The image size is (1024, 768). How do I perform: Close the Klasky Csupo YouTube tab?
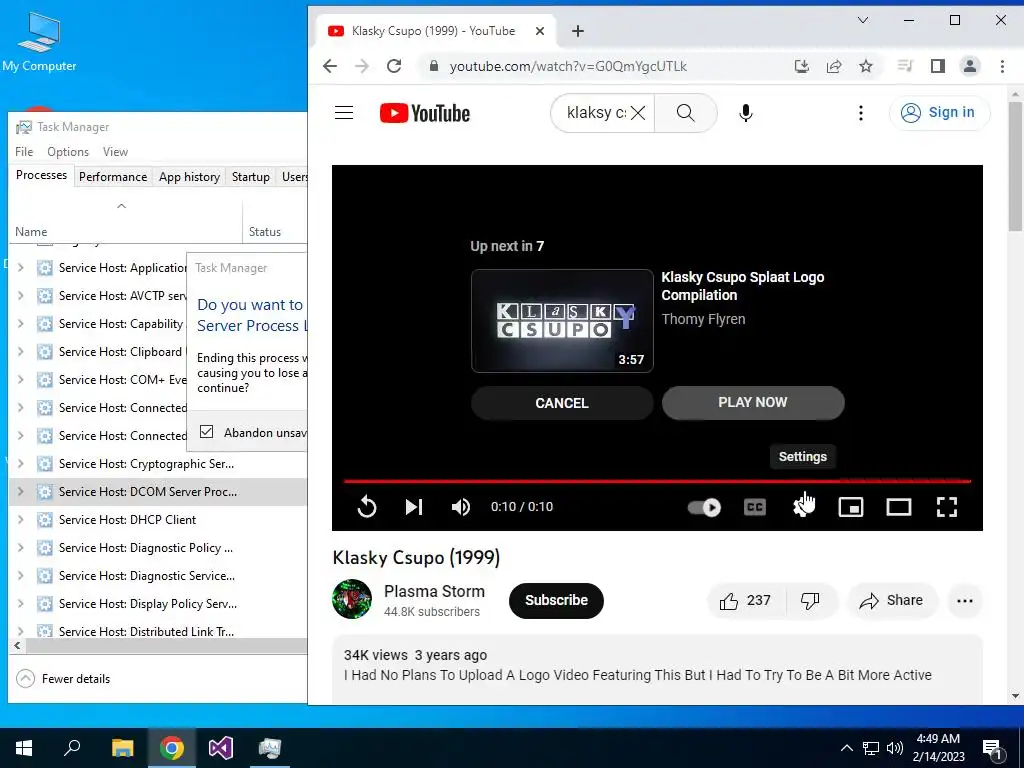(540, 31)
